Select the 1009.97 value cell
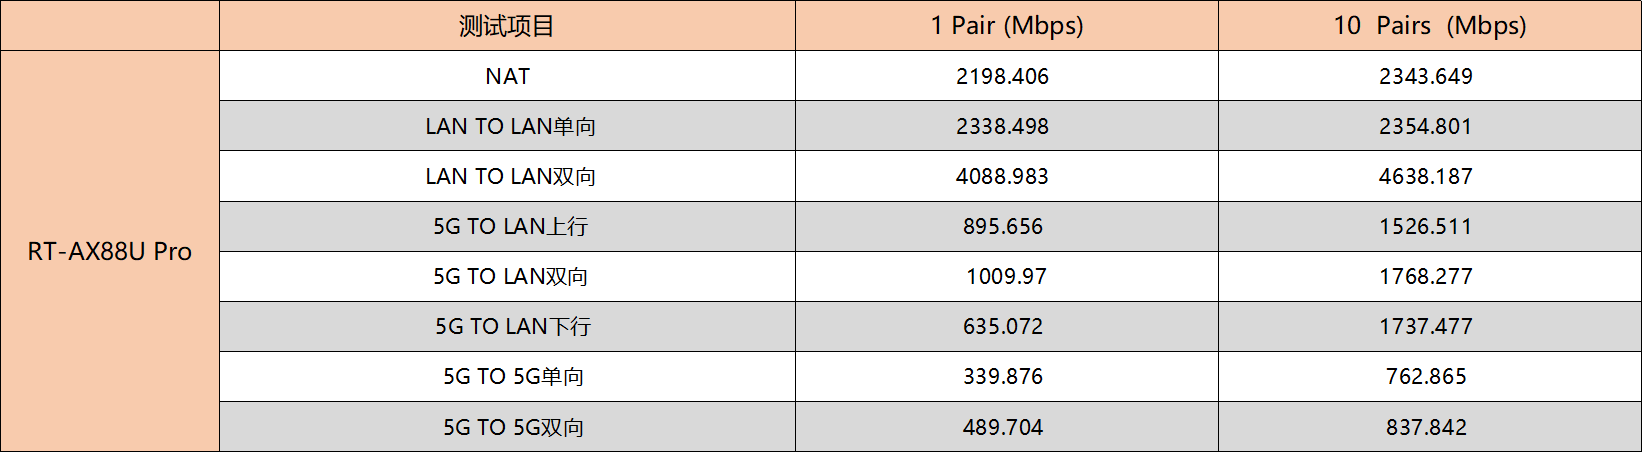 pos(1007,276)
